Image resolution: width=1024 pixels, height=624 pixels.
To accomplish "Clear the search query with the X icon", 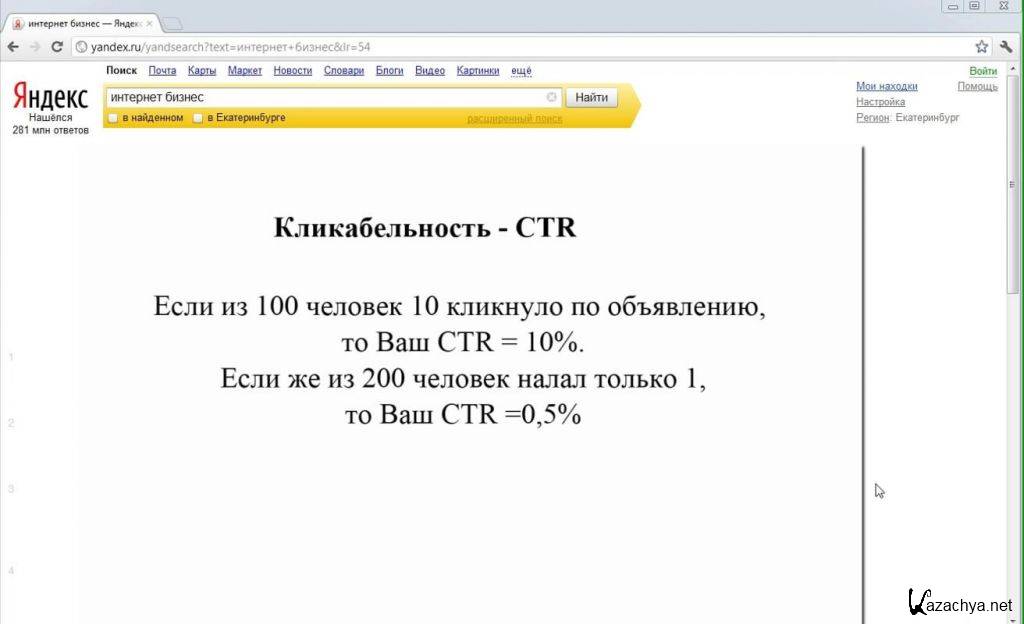I will pyautogui.click(x=551, y=97).
